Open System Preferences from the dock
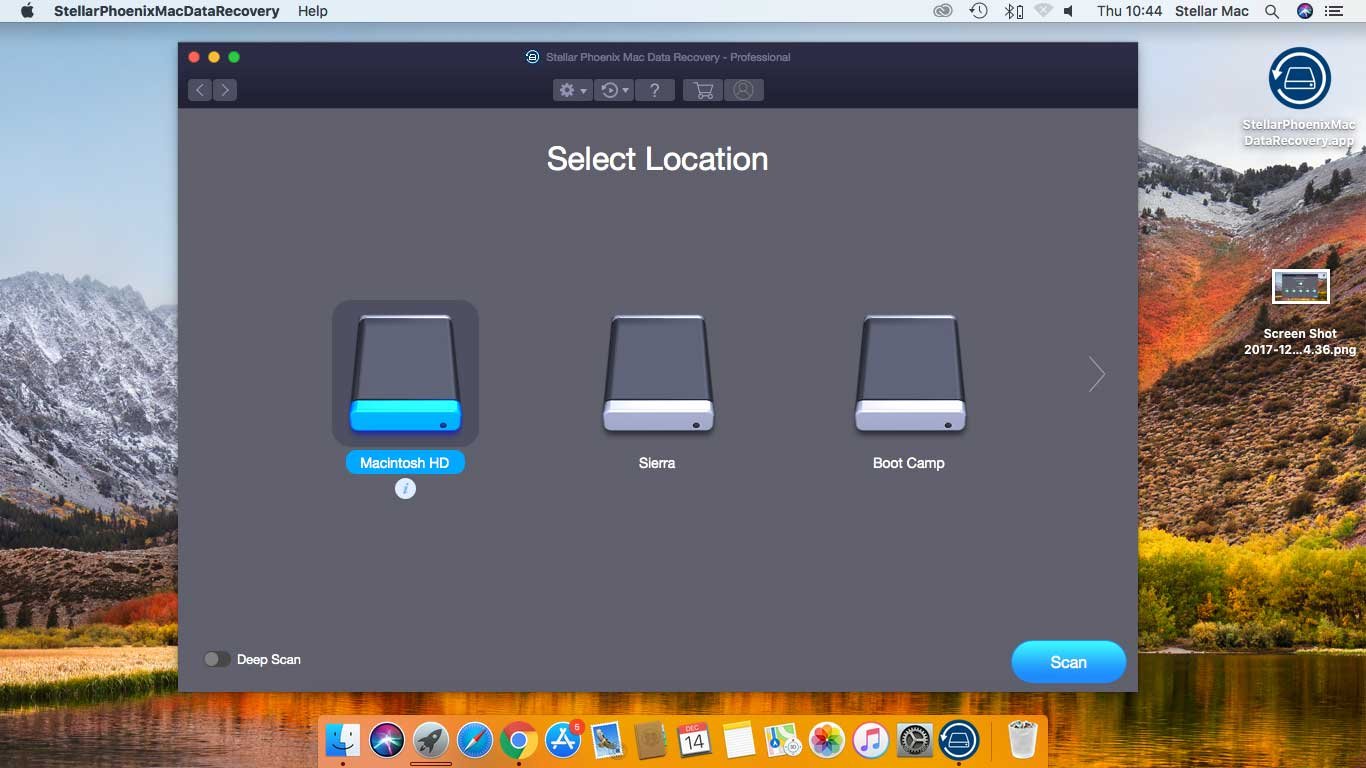The width and height of the screenshot is (1366, 768). coord(915,740)
